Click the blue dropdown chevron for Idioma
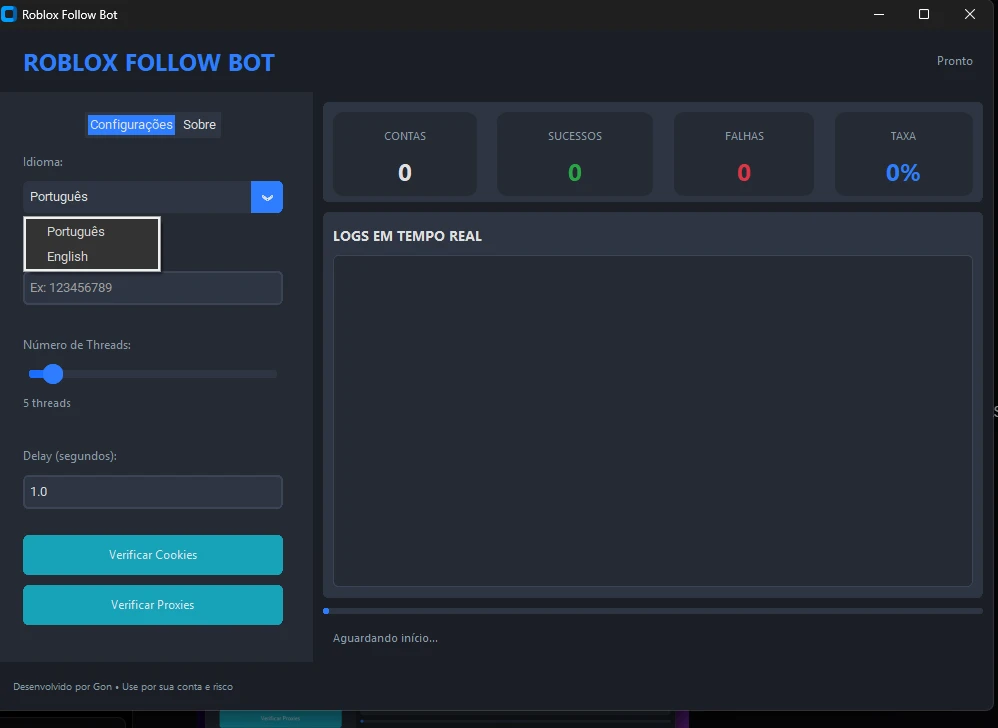Image resolution: width=998 pixels, height=728 pixels. [x=267, y=197]
